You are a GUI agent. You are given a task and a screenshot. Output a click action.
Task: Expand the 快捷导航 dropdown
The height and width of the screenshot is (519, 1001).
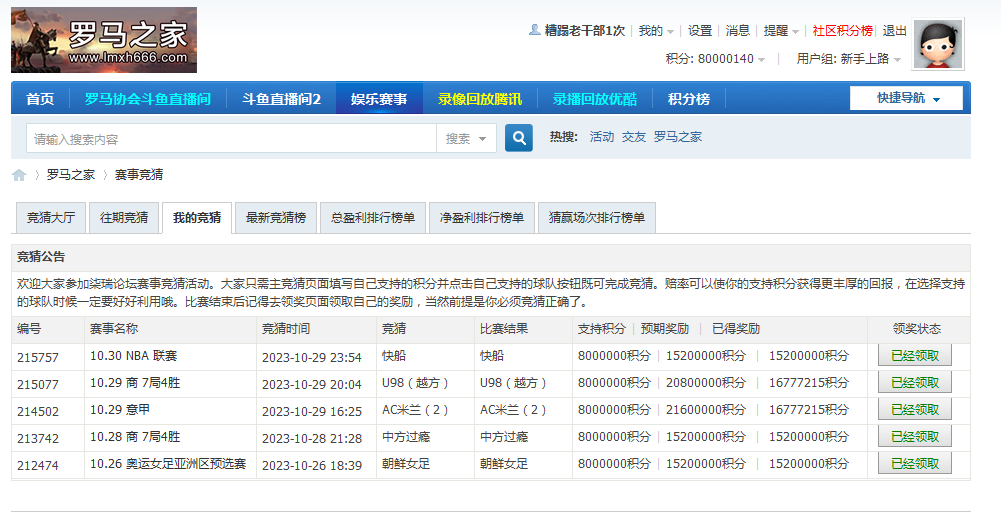[907, 98]
